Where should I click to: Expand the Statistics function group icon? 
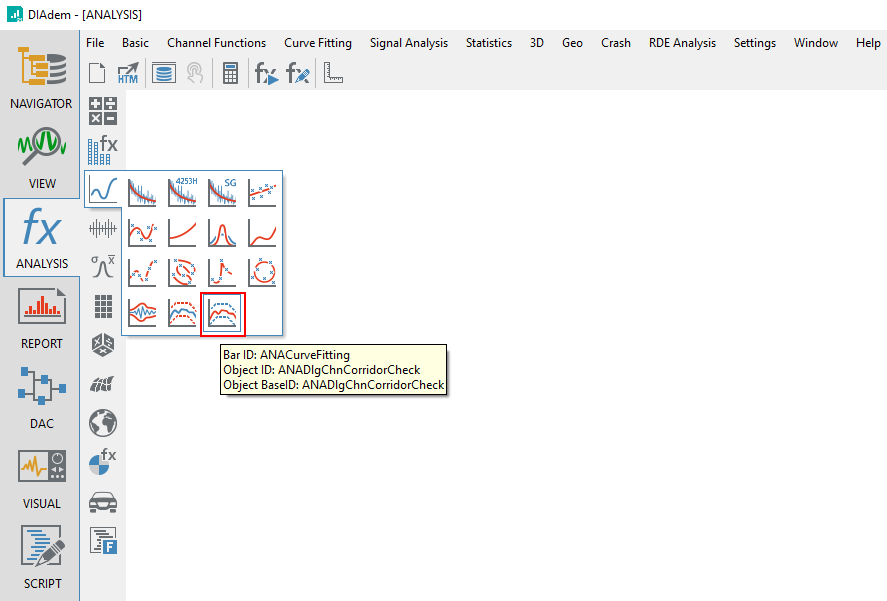103,267
